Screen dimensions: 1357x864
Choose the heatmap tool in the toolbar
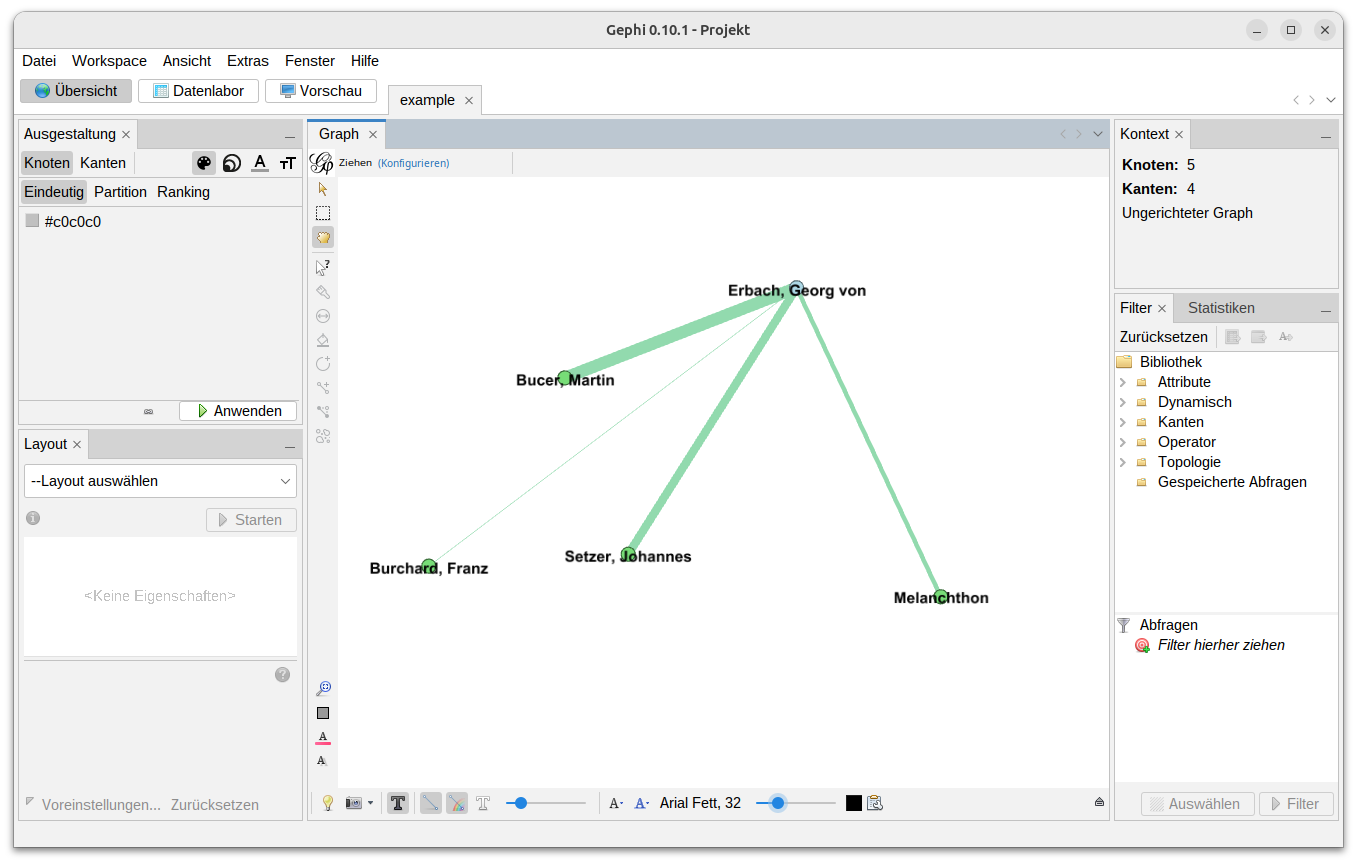[323, 340]
